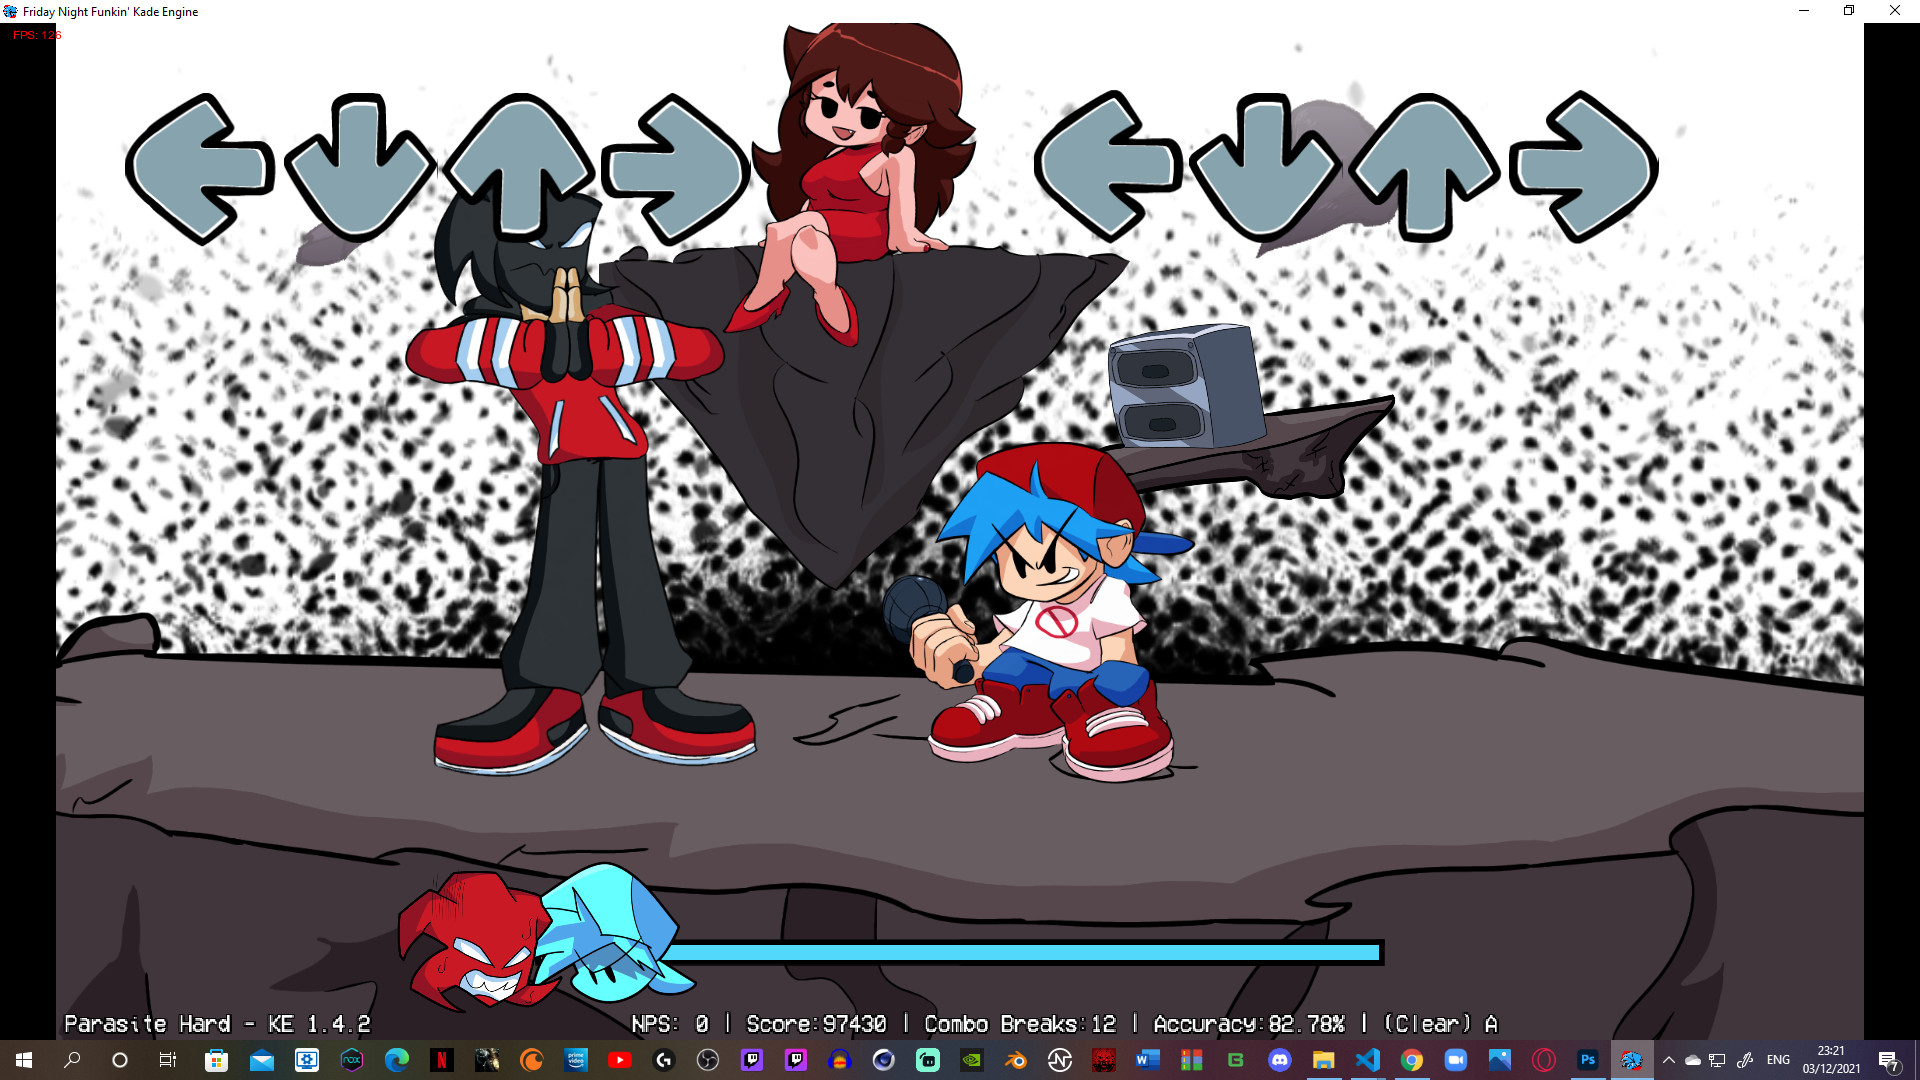The width and height of the screenshot is (1920, 1080).
Task: Click the Kade Engine title bar icon
Action: pos(11,11)
